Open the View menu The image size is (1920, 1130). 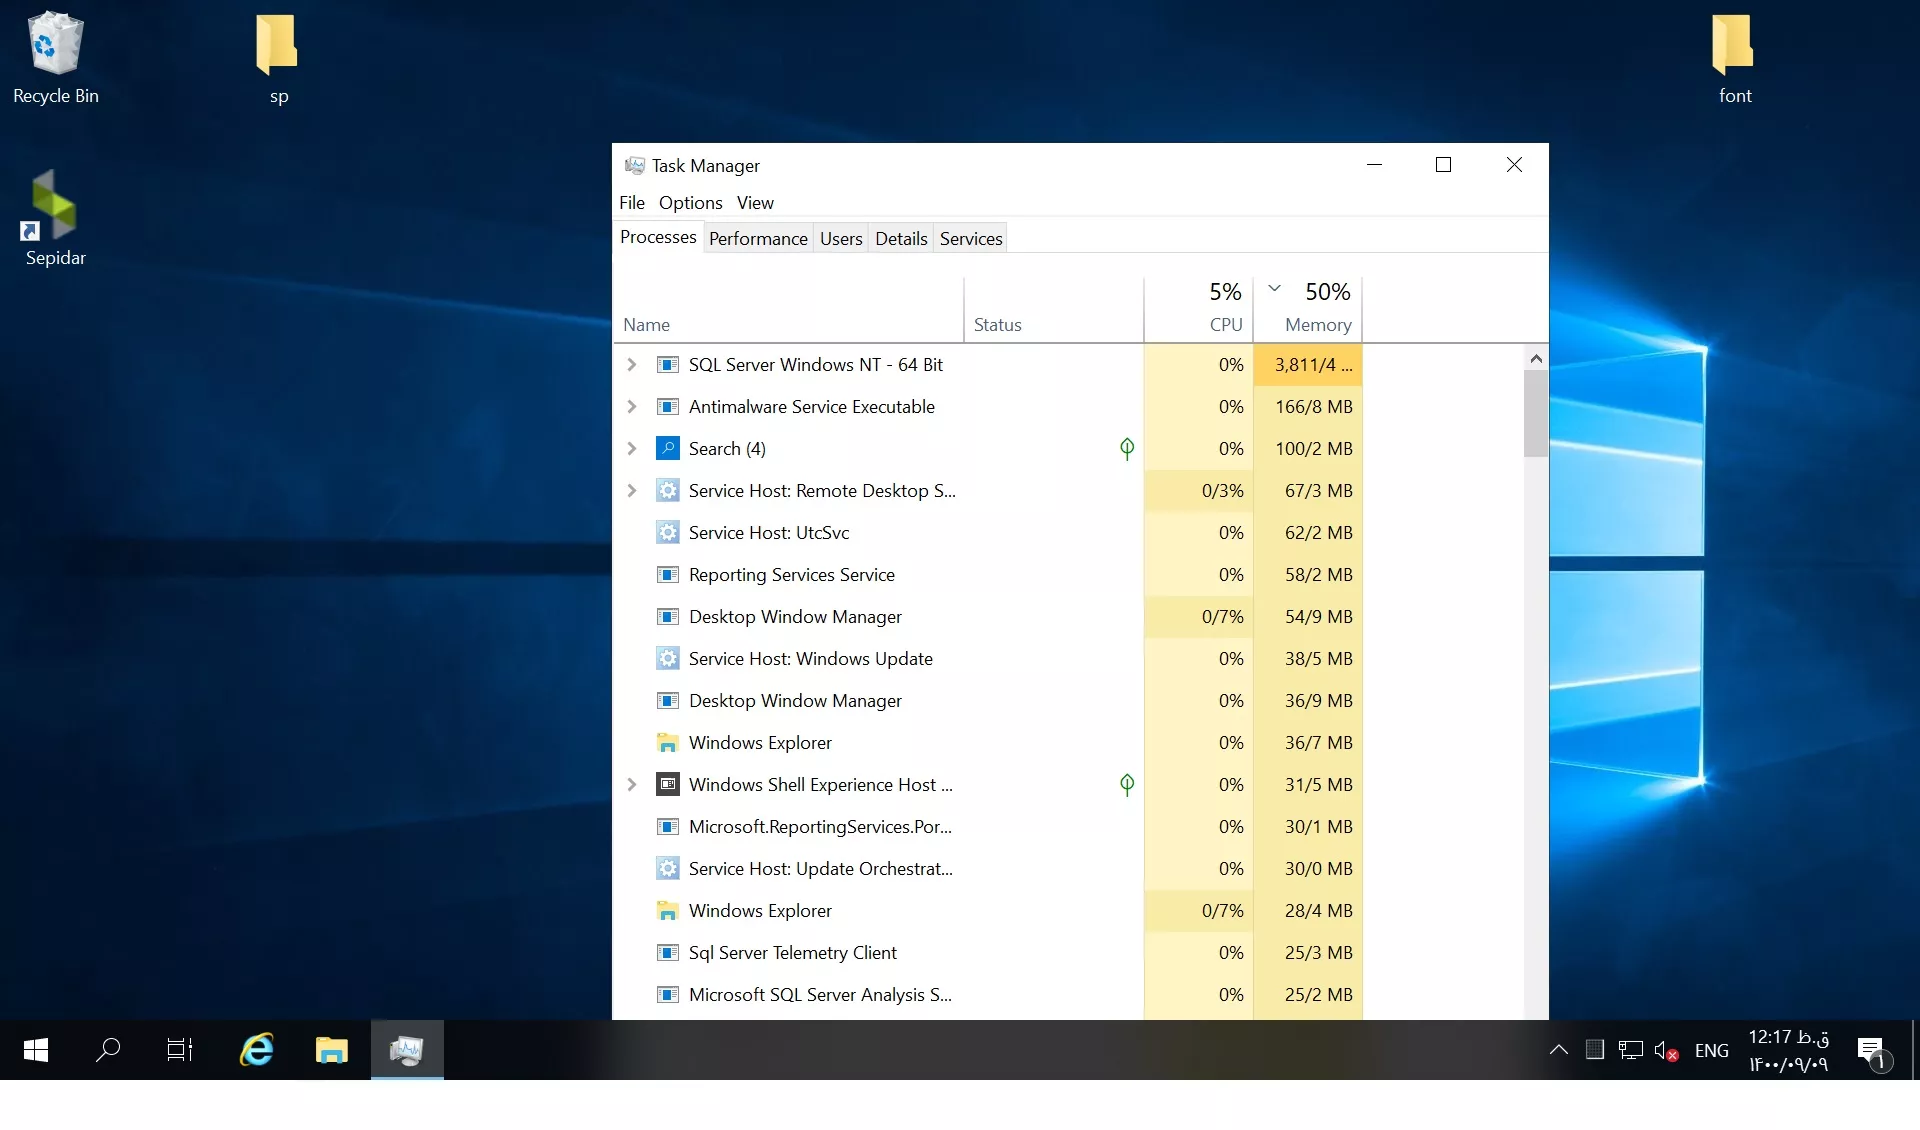pyautogui.click(x=755, y=203)
